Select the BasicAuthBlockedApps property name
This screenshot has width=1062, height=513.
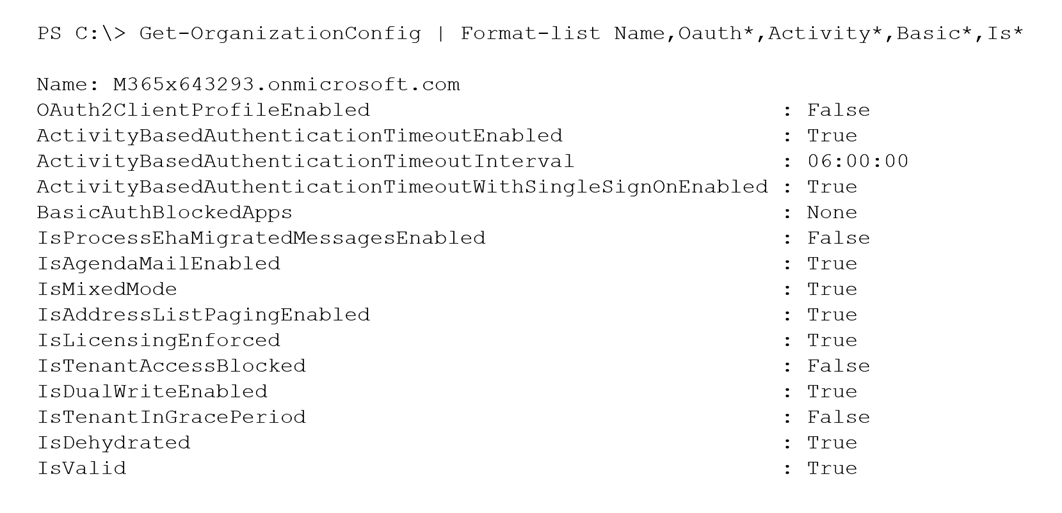[165, 213]
